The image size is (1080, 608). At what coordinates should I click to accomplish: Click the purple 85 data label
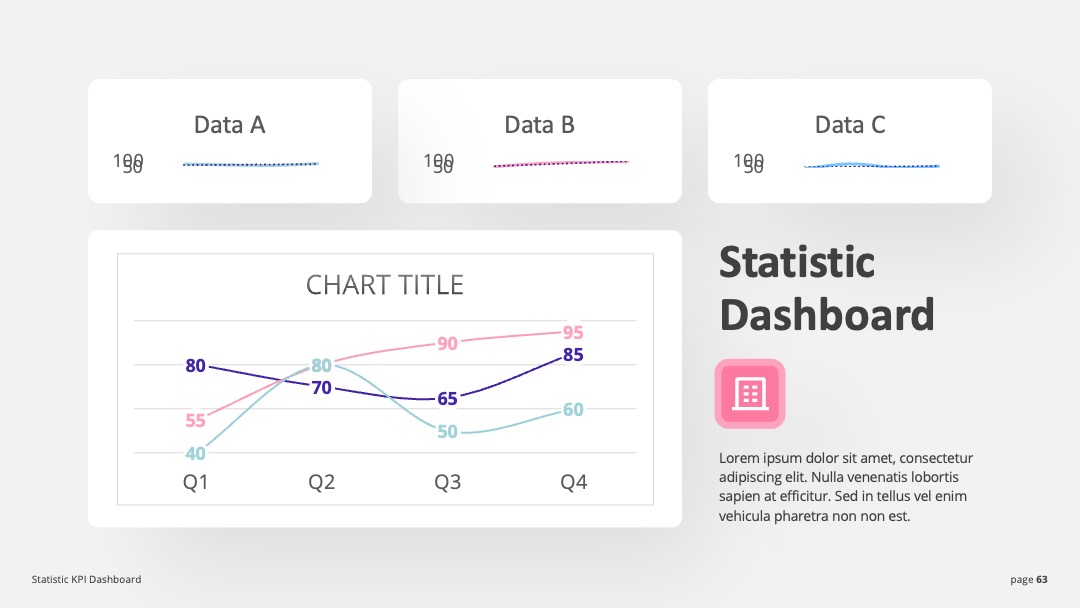click(x=573, y=355)
